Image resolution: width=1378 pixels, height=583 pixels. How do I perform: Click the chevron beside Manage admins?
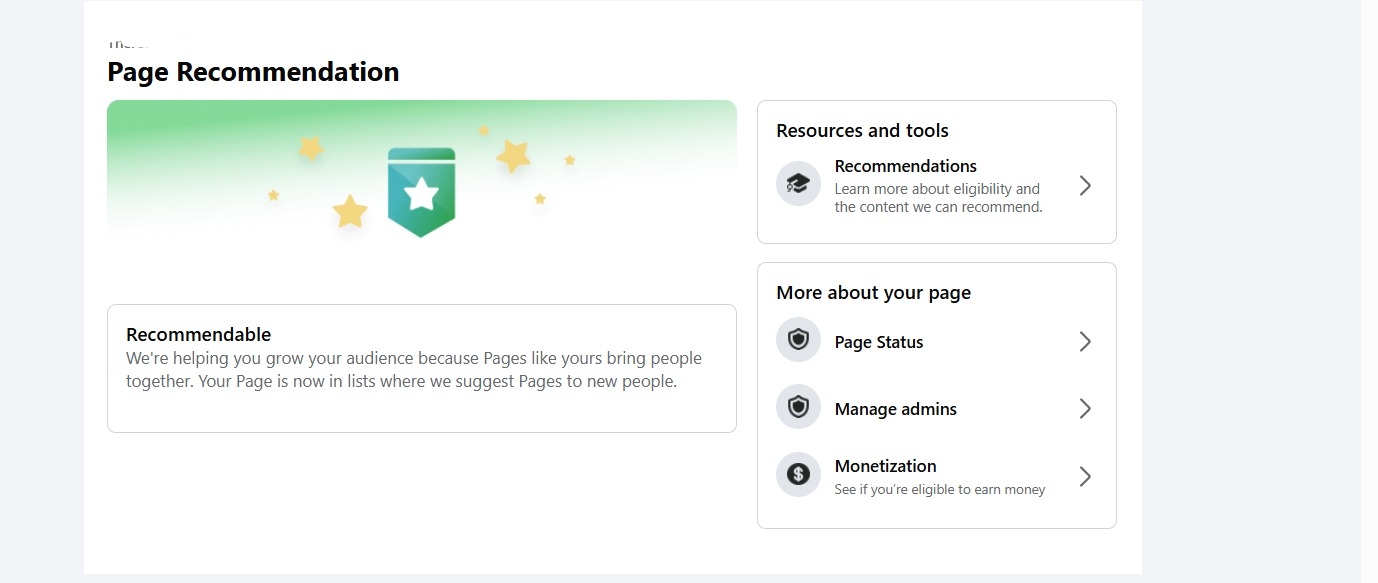(1085, 409)
